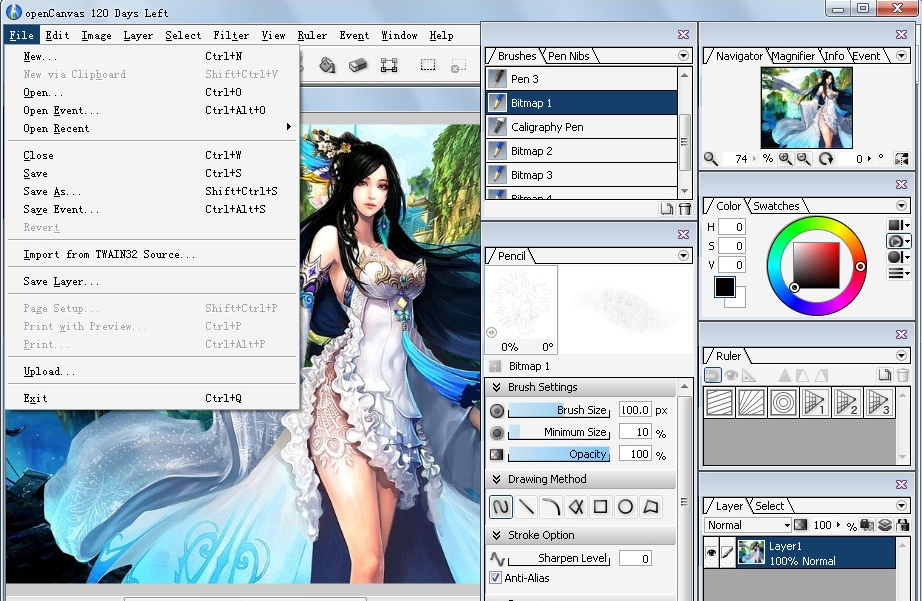Switch to the Magnifier tab

coord(793,56)
